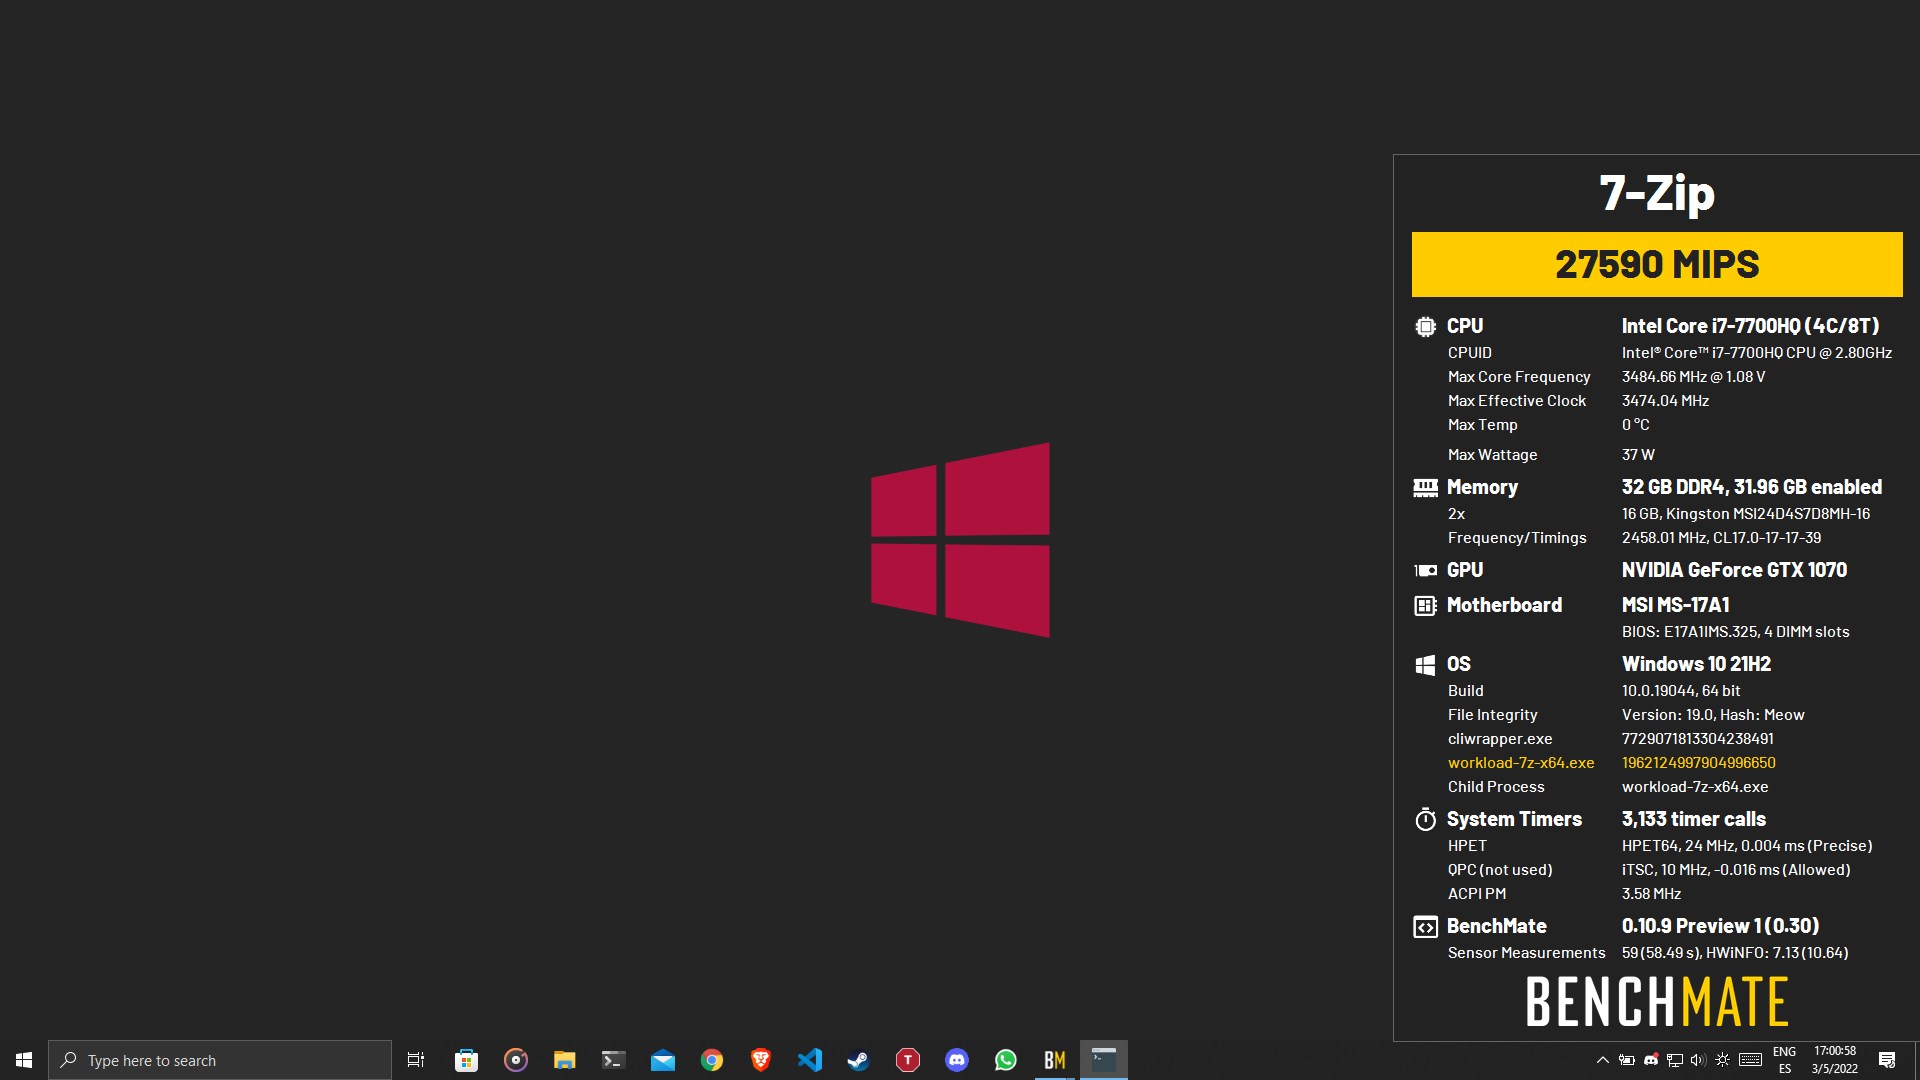Click the Memory module icon in BenchMate panel
Viewport: 1920px width, 1080px height.
point(1425,487)
